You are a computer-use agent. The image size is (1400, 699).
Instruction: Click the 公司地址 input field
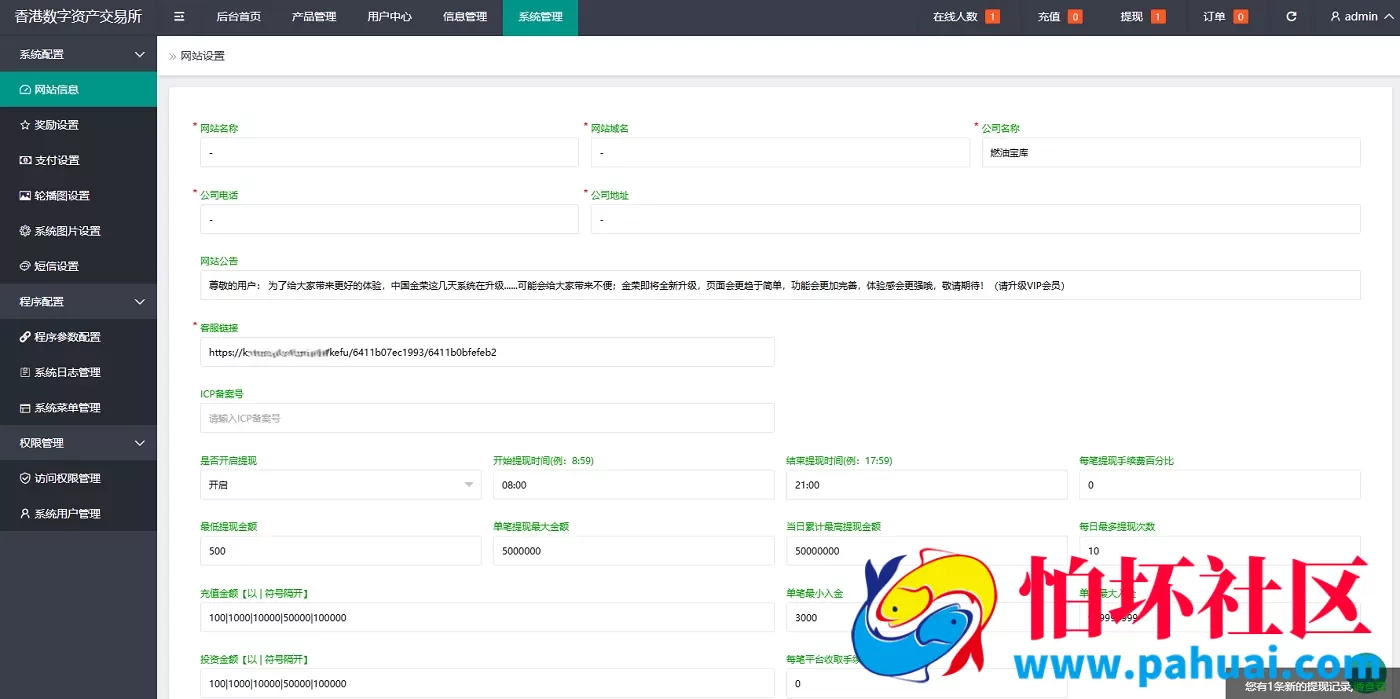coord(976,219)
